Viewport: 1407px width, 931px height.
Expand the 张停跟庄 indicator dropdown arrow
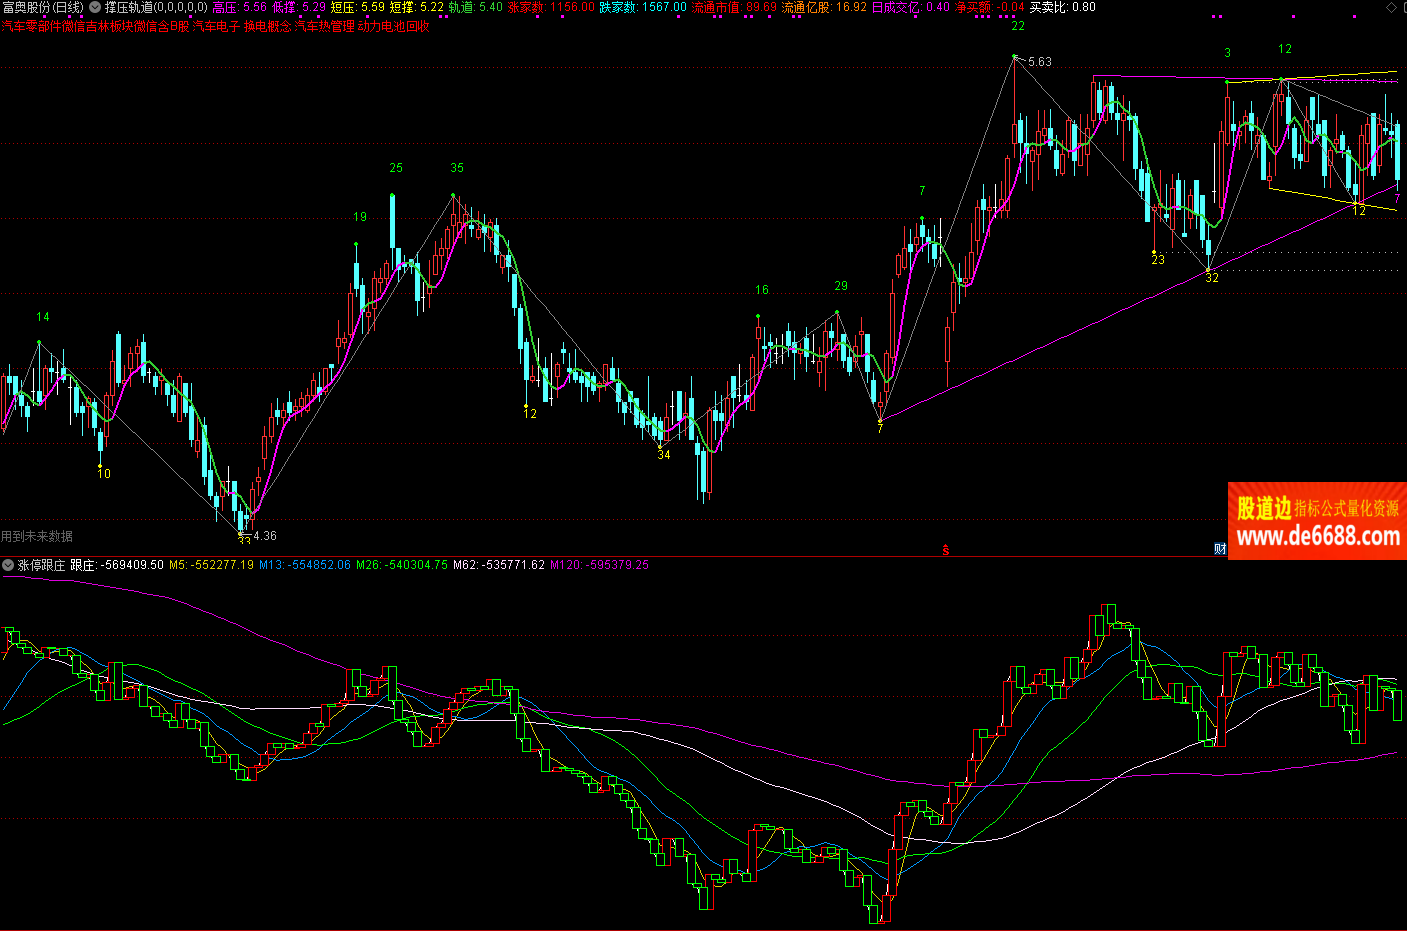(x=8, y=565)
